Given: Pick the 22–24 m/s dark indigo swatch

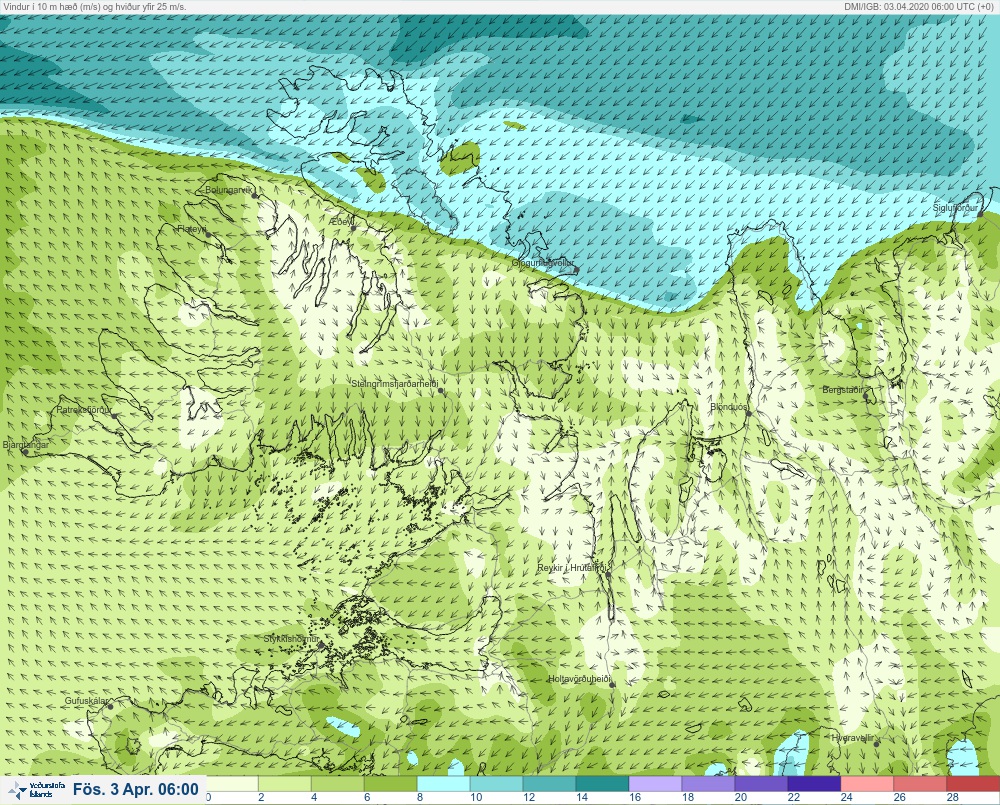Looking at the screenshot, I should click(814, 783).
